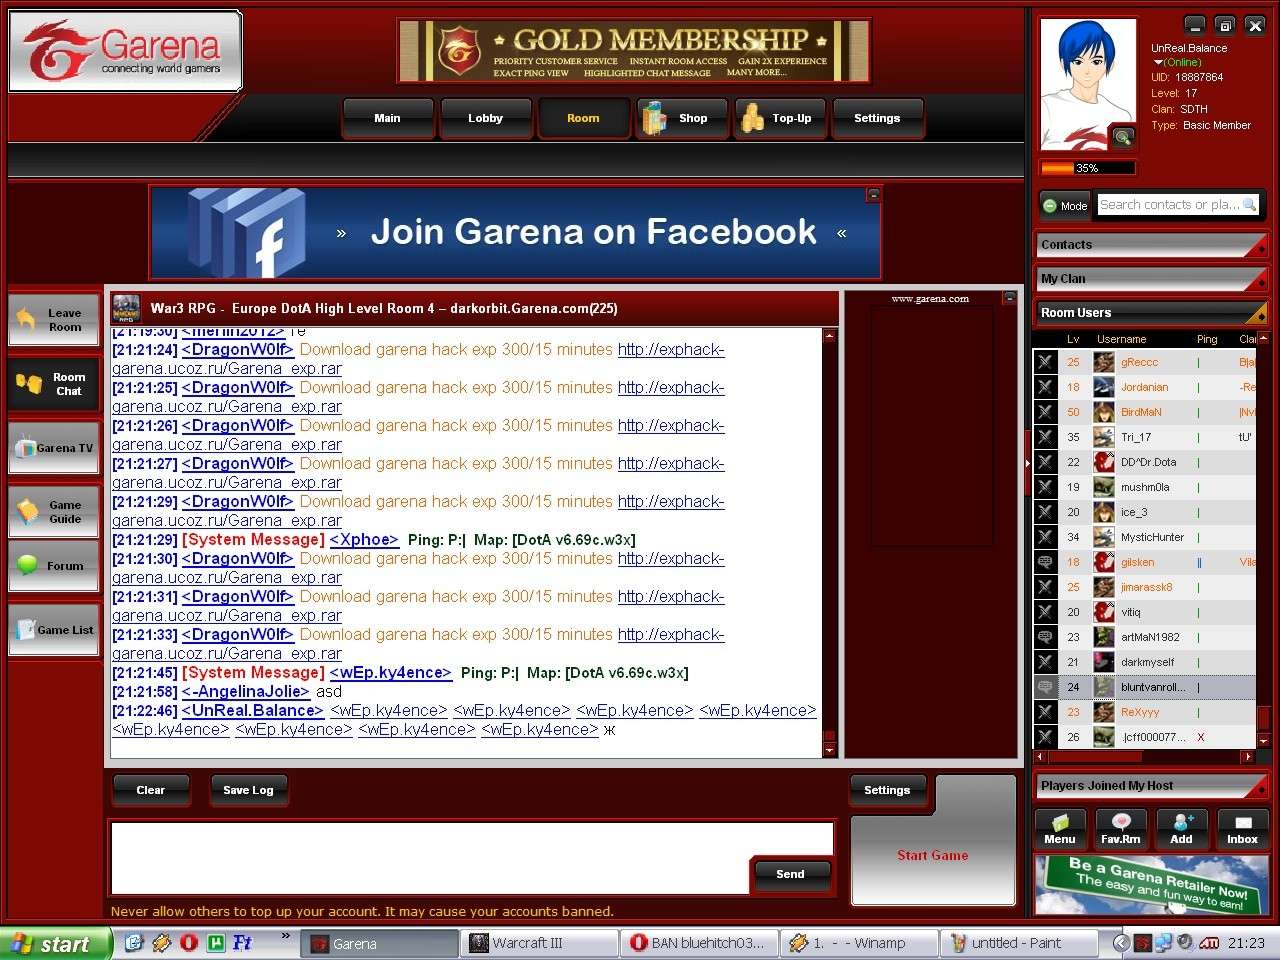Image resolution: width=1280 pixels, height=960 pixels.
Task: Click the <-AngelinaJolie> username link
Action: pyautogui.click(x=246, y=692)
